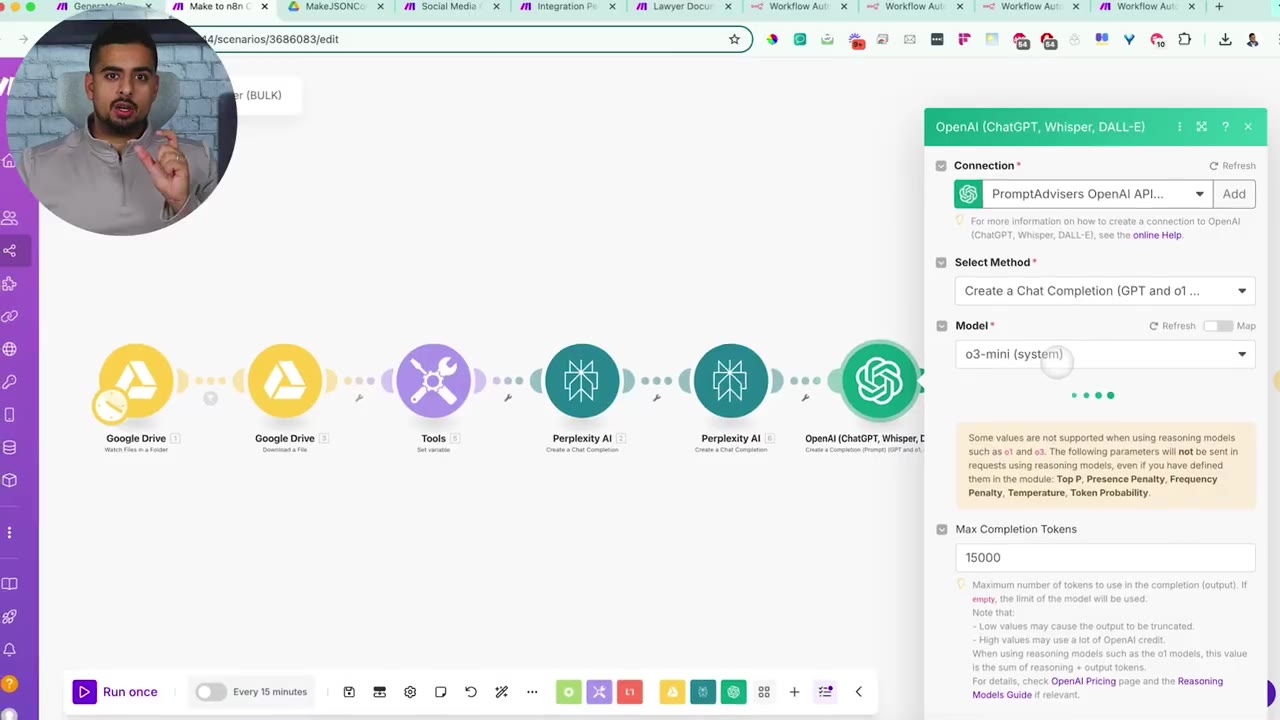The width and height of the screenshot is (1280, 720).
Task: Open a new browser tab with plus
Action: (1218, 7)
